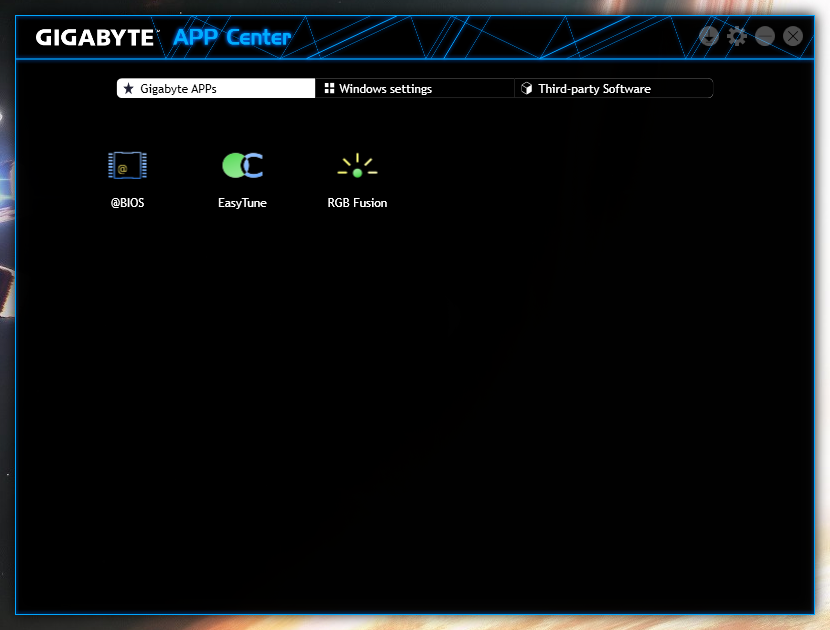This screenshot has width=830, height=630.
Task: Switch to the Third-party Software tab
Action: point(612,89)
